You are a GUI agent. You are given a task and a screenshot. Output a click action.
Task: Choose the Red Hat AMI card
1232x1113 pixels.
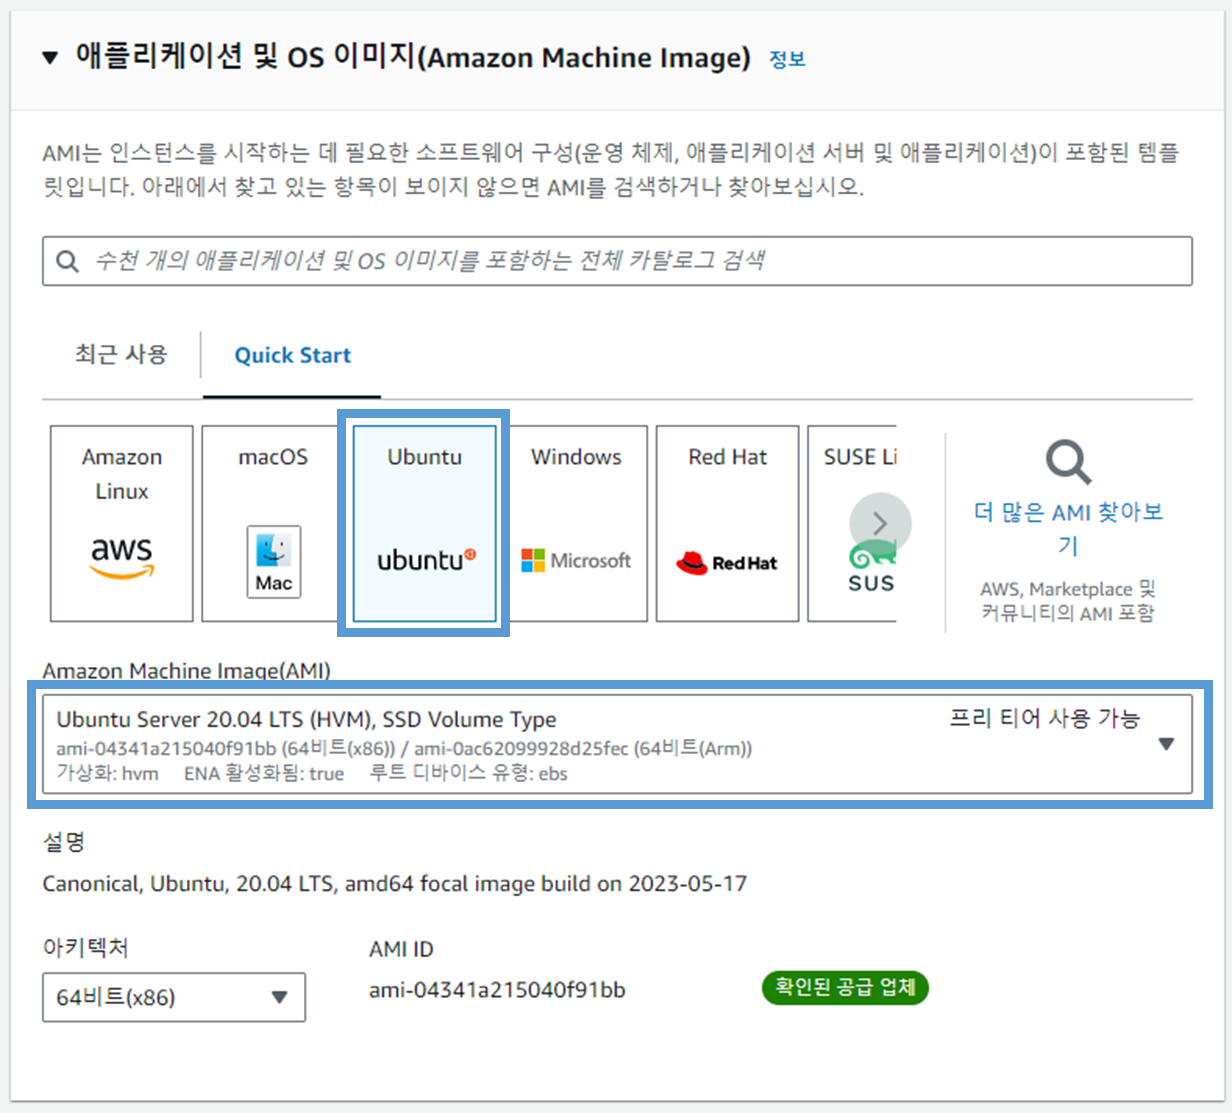[x=727, y=523]
